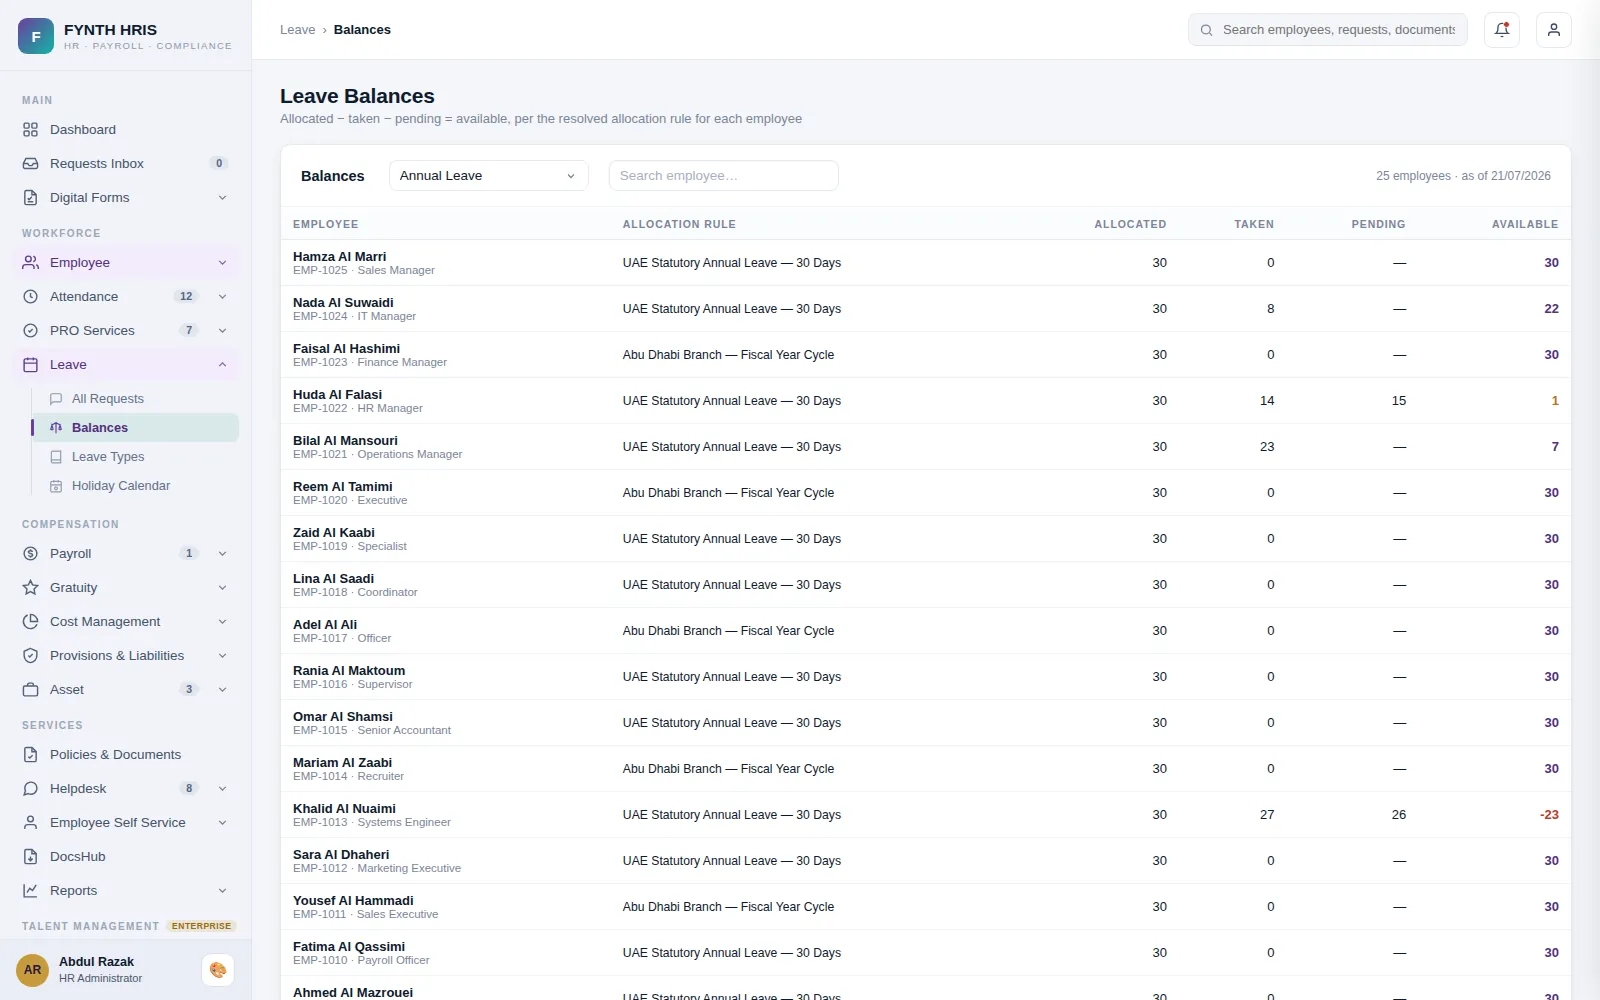
Task: Open the user profile icon in header
Action: click(1554, 30)
